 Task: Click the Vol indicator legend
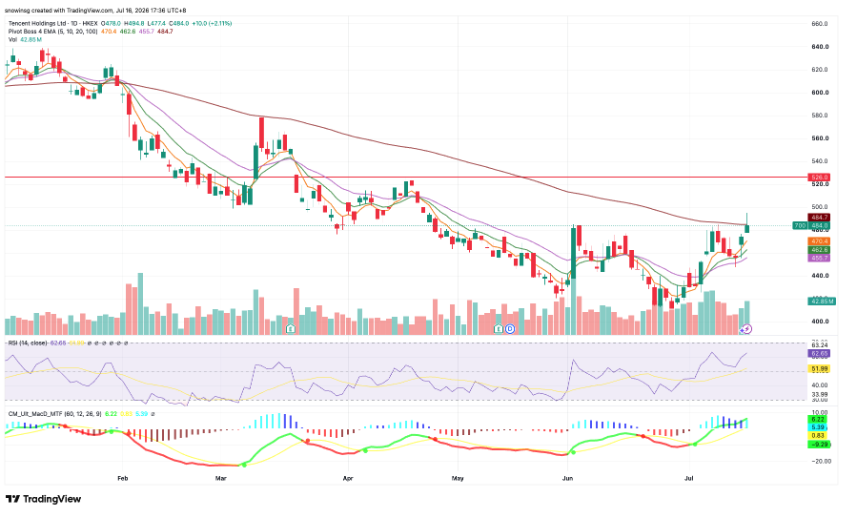point(12,40)
